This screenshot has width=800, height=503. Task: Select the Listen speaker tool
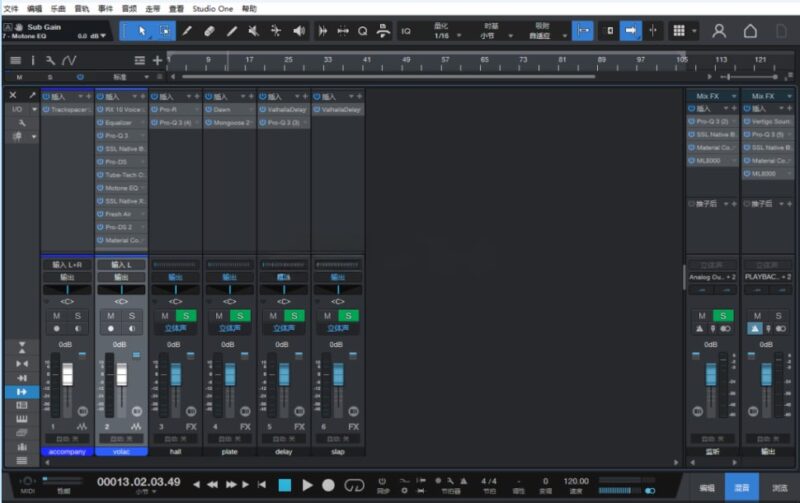point(299,31)
